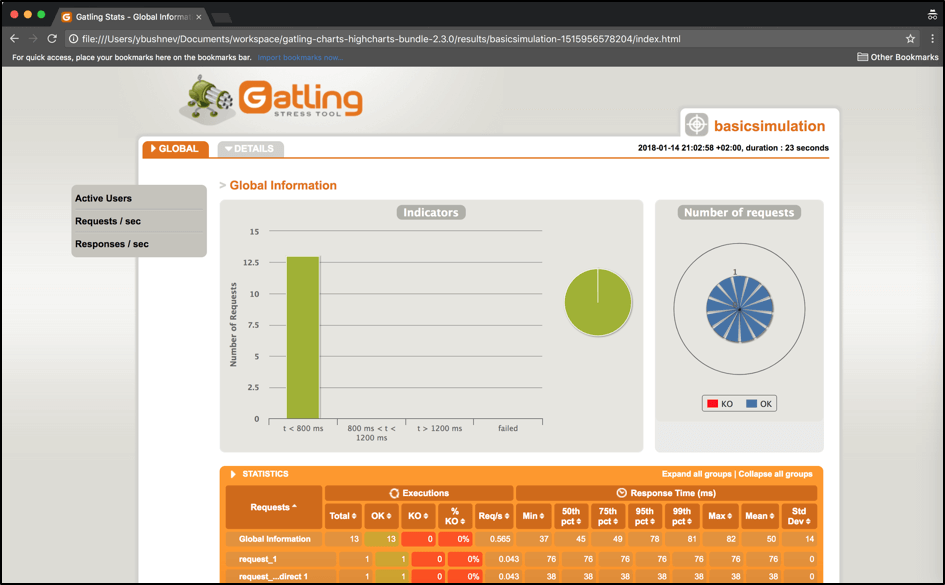Sort by KO column
Viewport: 945px width, 585px height.
click(418, 516)
